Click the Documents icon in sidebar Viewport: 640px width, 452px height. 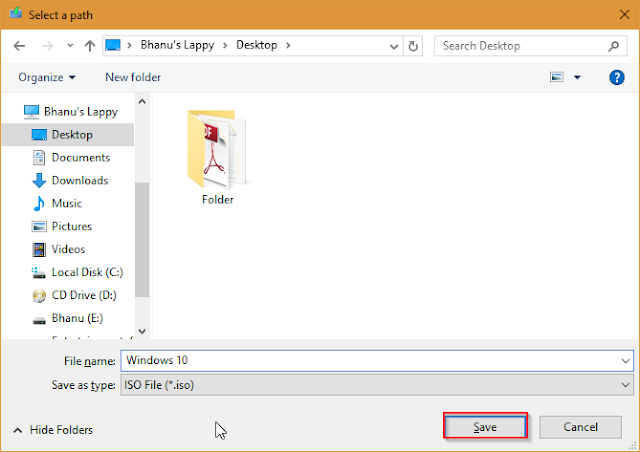39,158
